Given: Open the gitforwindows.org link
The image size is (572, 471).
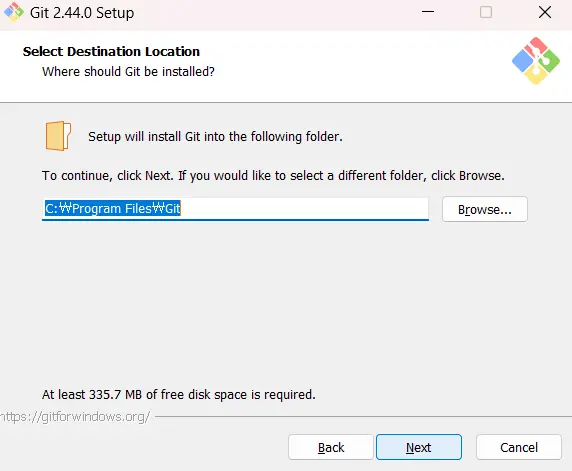Looking at the screenshot, I should click(75, 417).
